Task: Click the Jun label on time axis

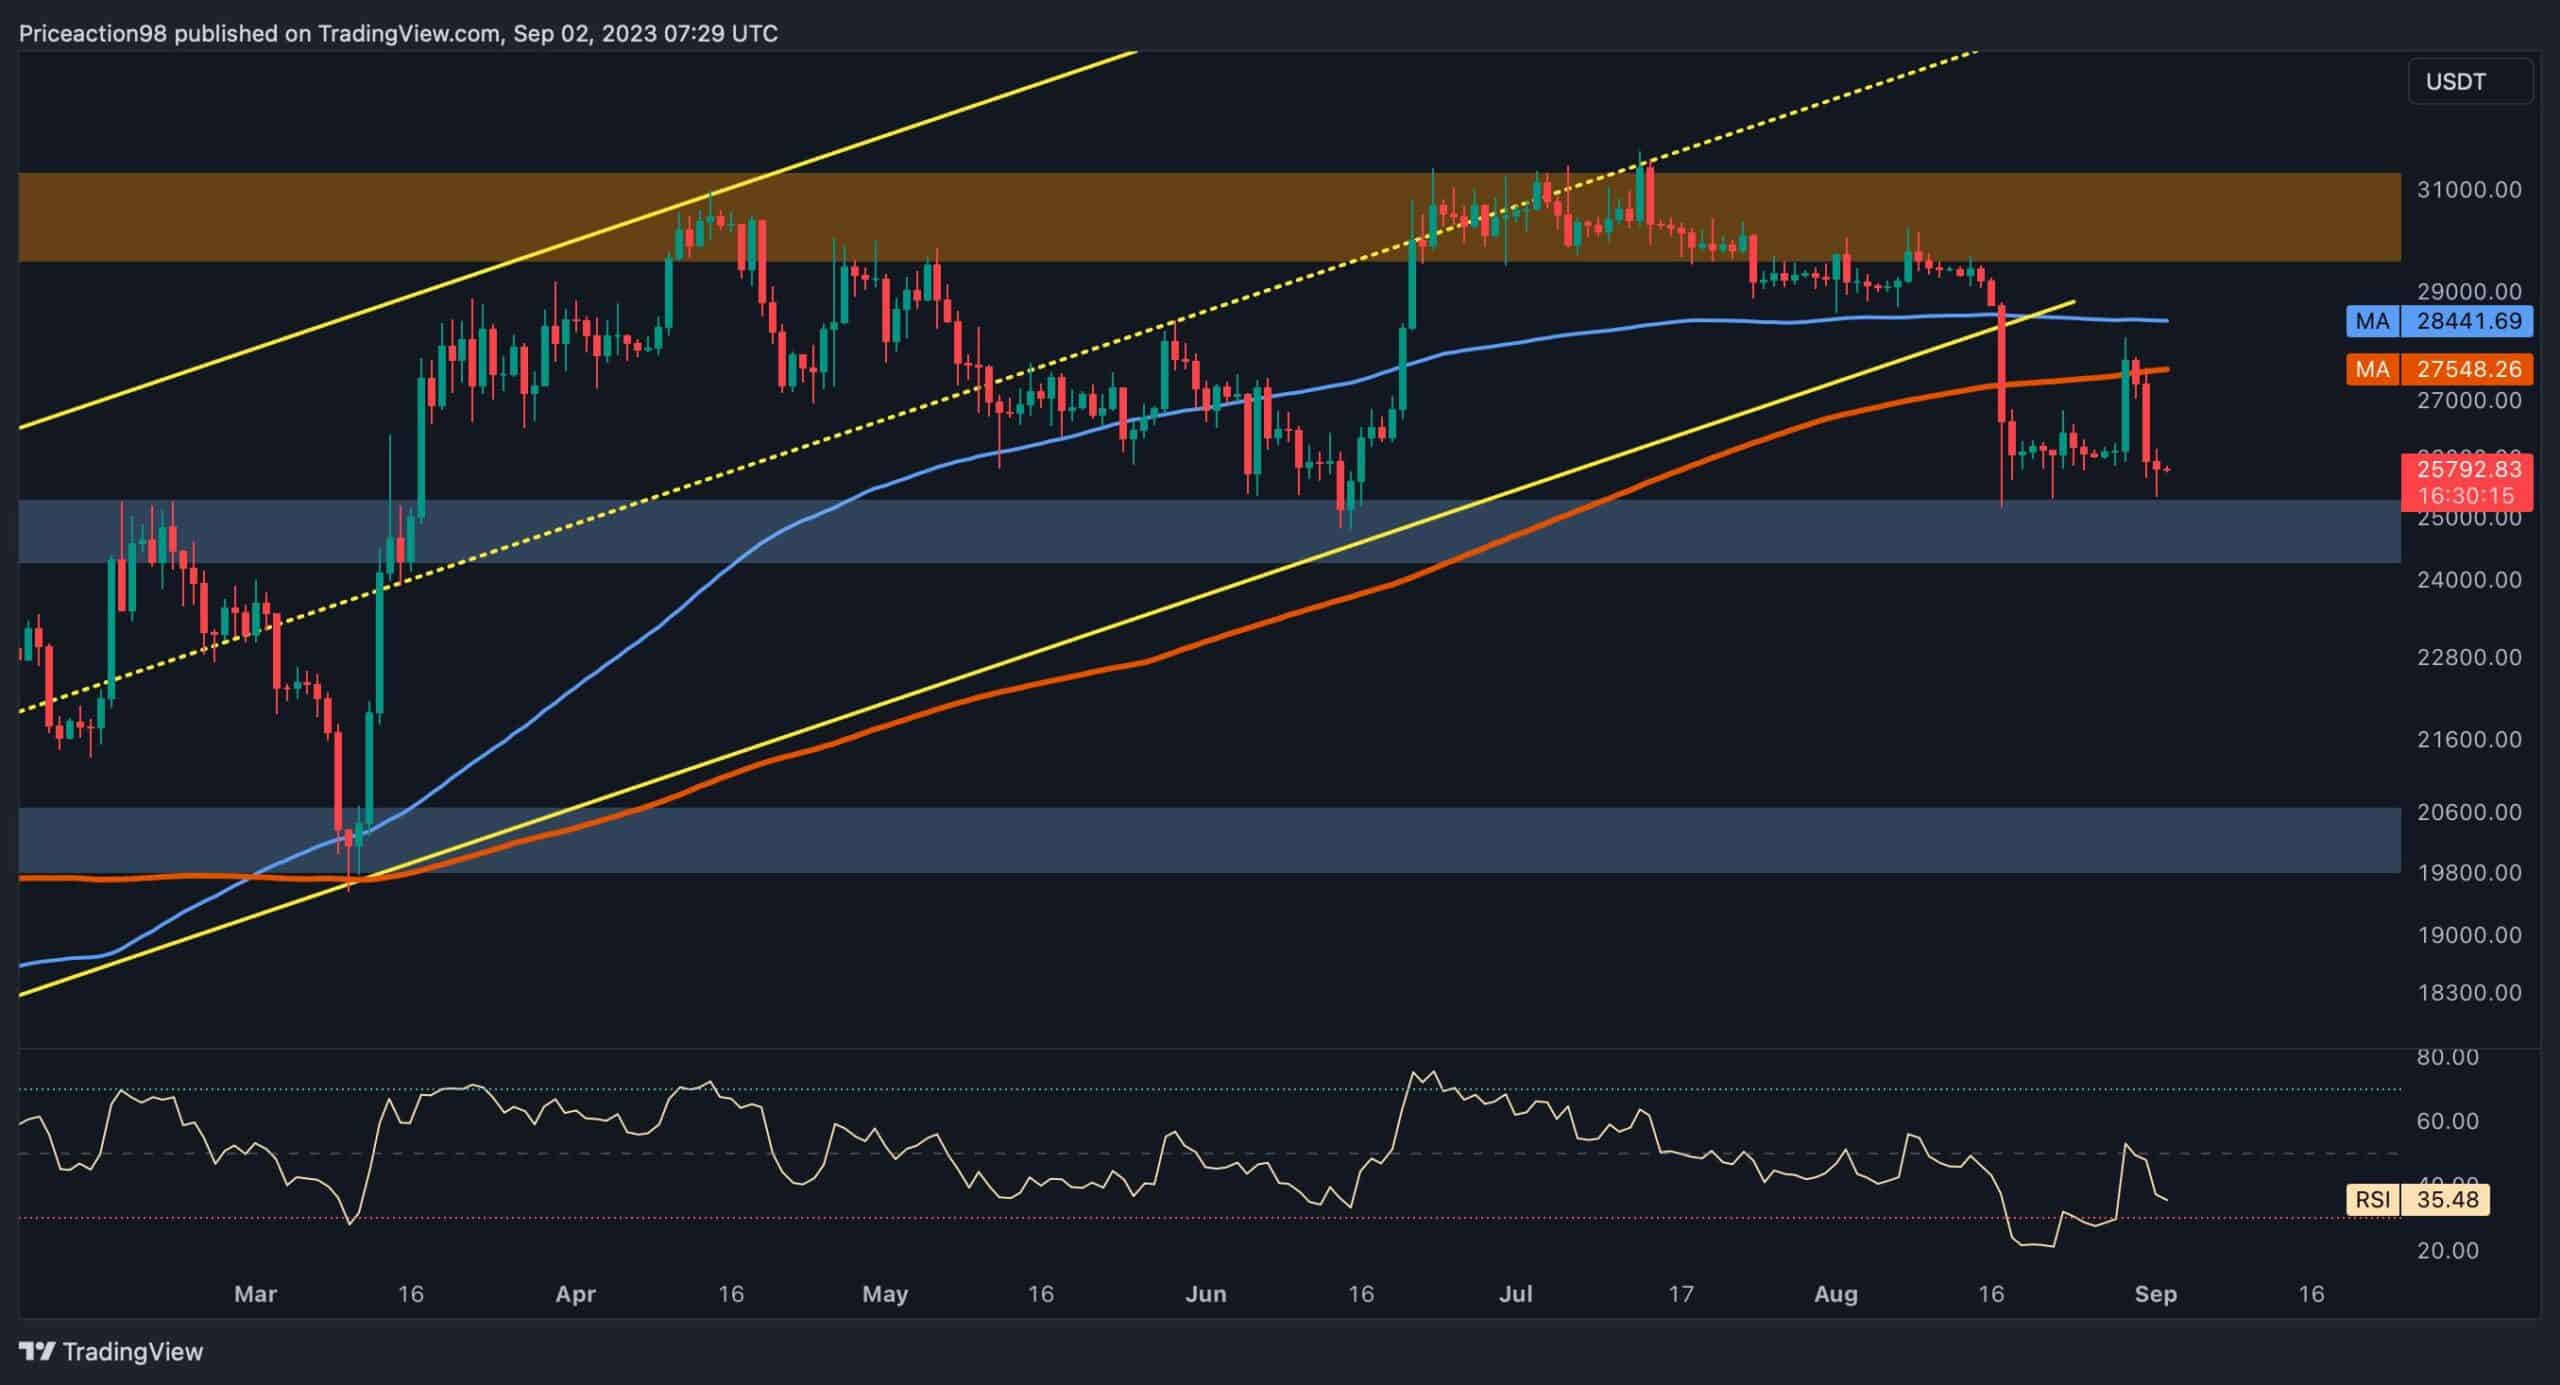Action: click(x=1205, y=1294)
